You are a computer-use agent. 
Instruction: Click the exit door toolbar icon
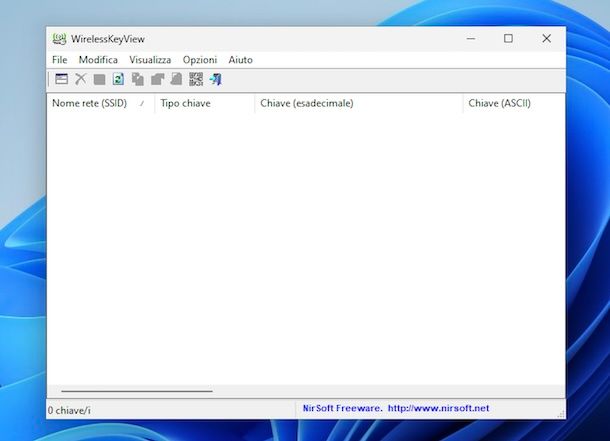(x=216, y=79)
